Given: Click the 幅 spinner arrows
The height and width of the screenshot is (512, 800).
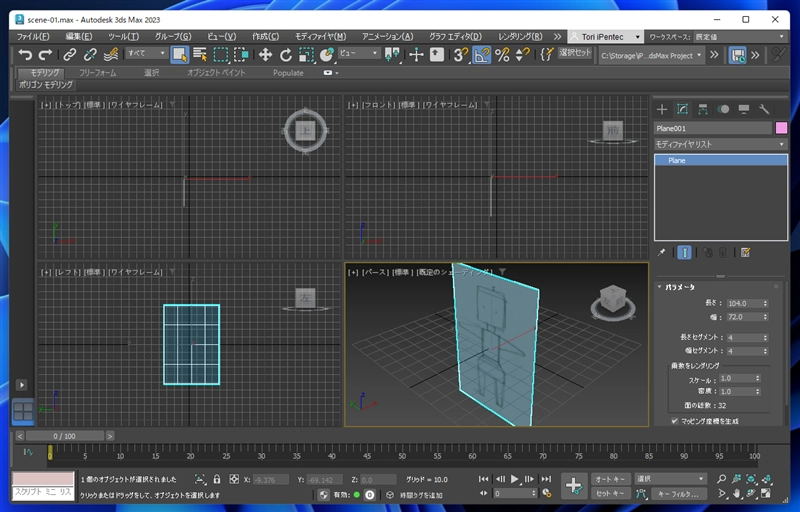Looking at the screenshot, I should (765, 317).
